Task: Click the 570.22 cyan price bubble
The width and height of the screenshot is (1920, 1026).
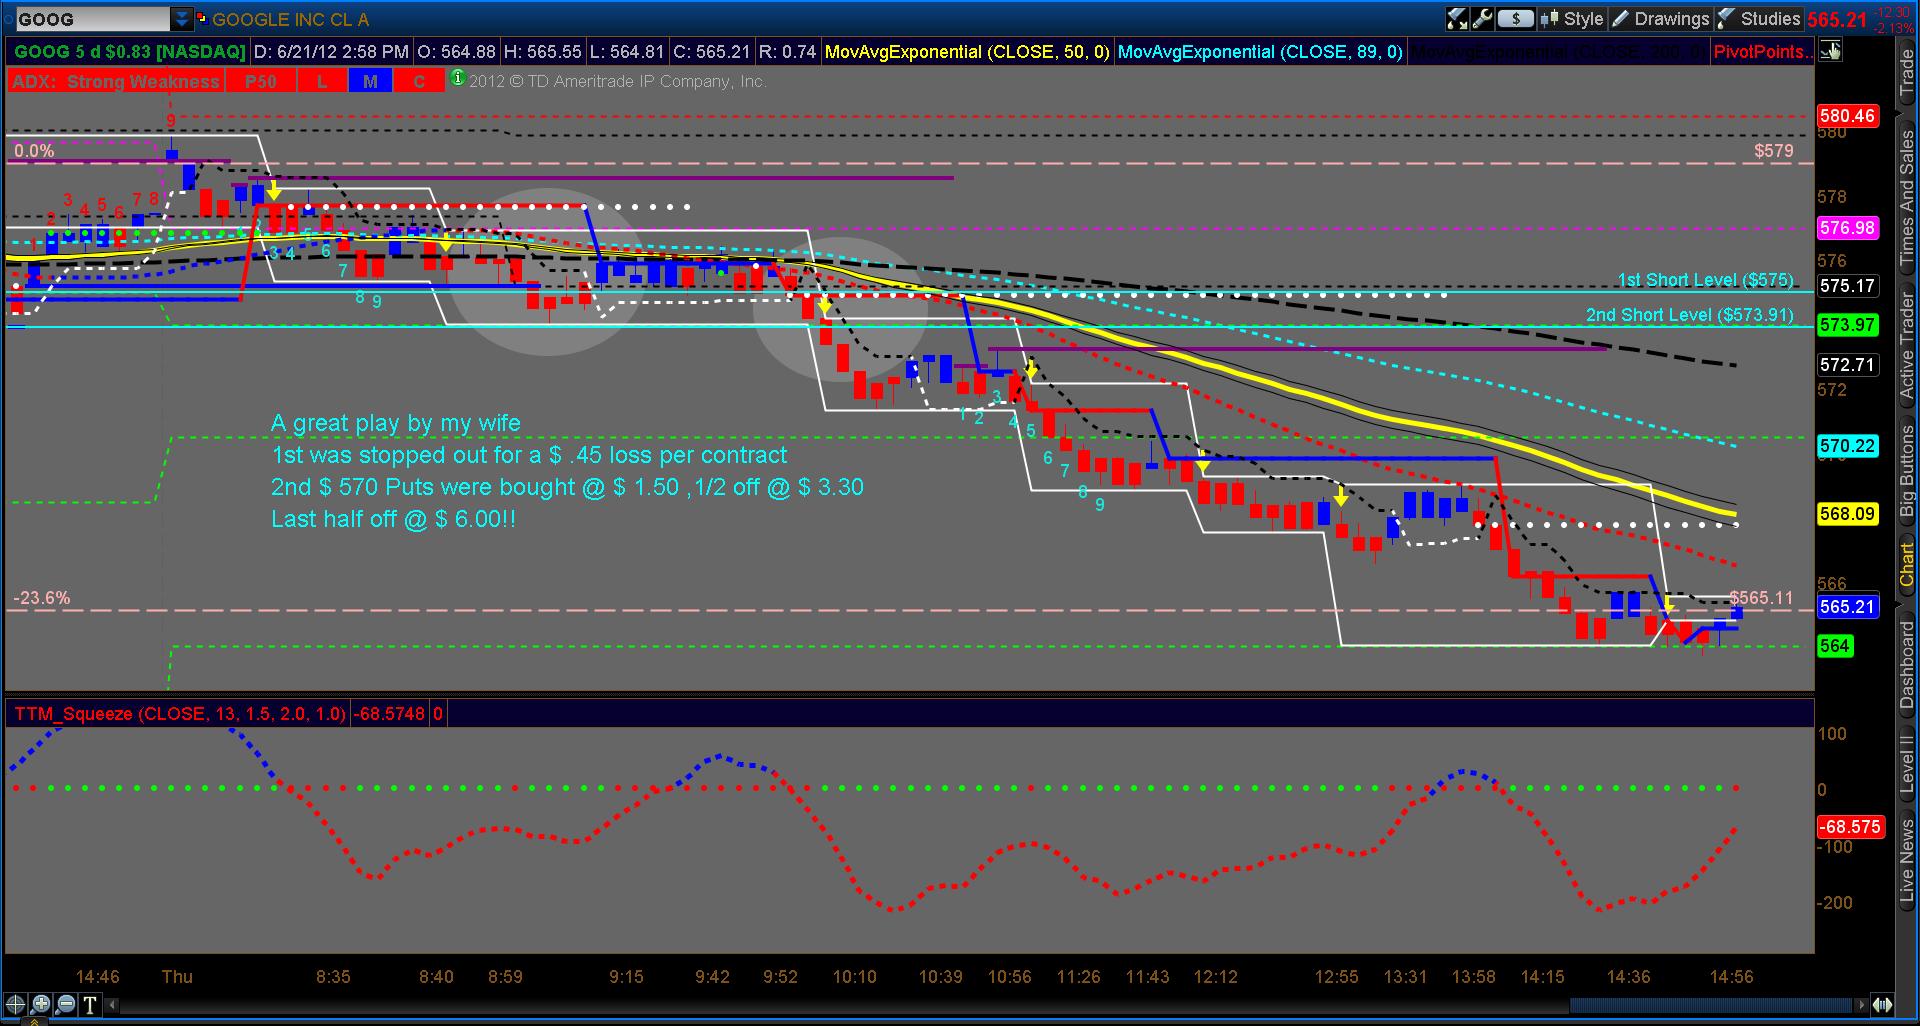Action: tap(1846, 446)
